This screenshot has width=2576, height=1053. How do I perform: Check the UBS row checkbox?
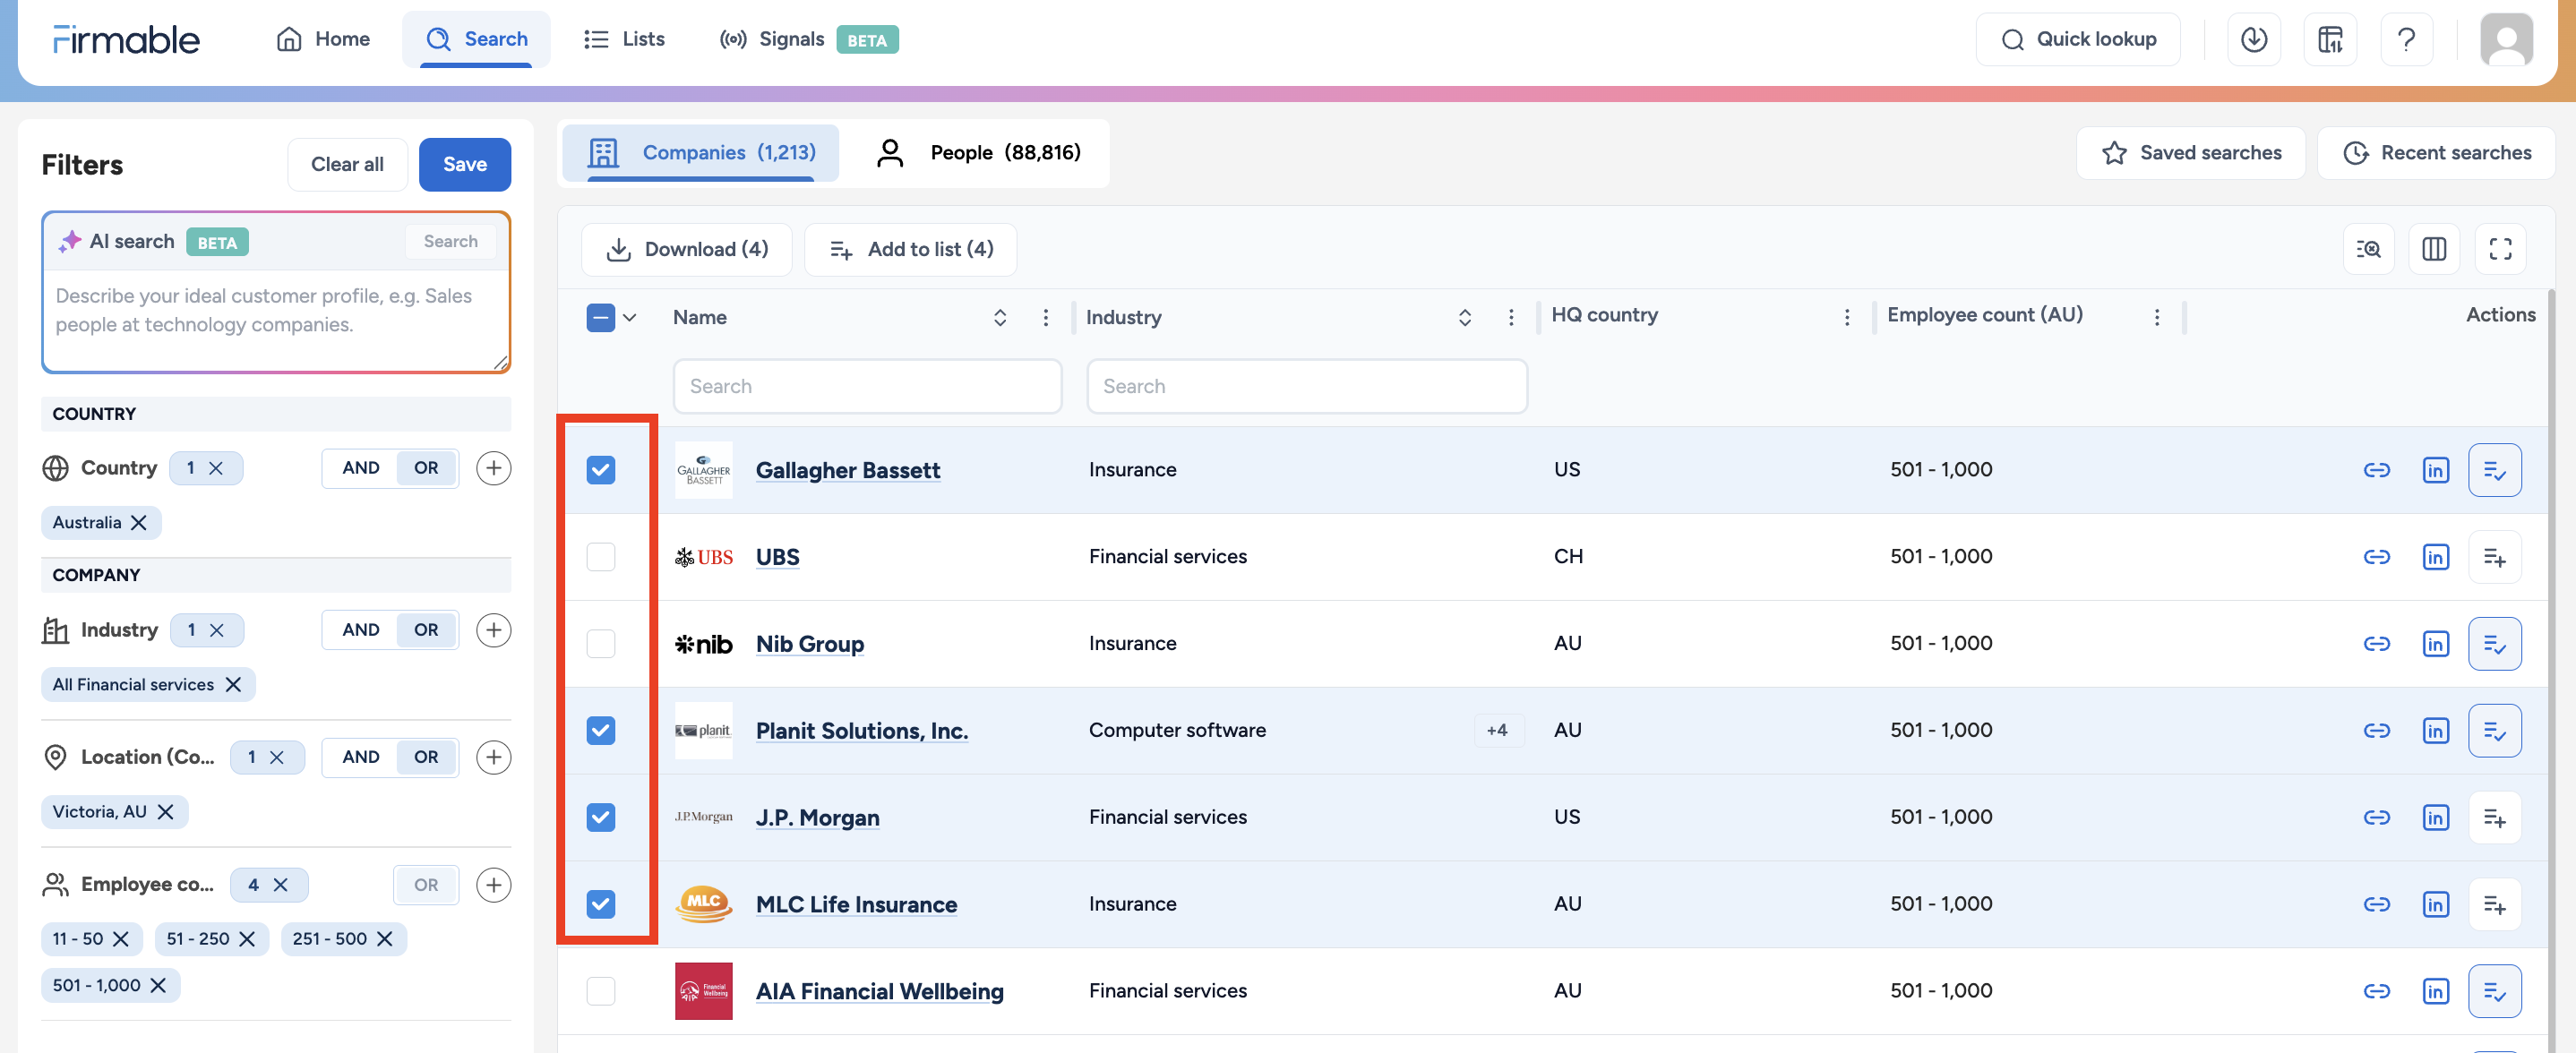tap(600, 557)
